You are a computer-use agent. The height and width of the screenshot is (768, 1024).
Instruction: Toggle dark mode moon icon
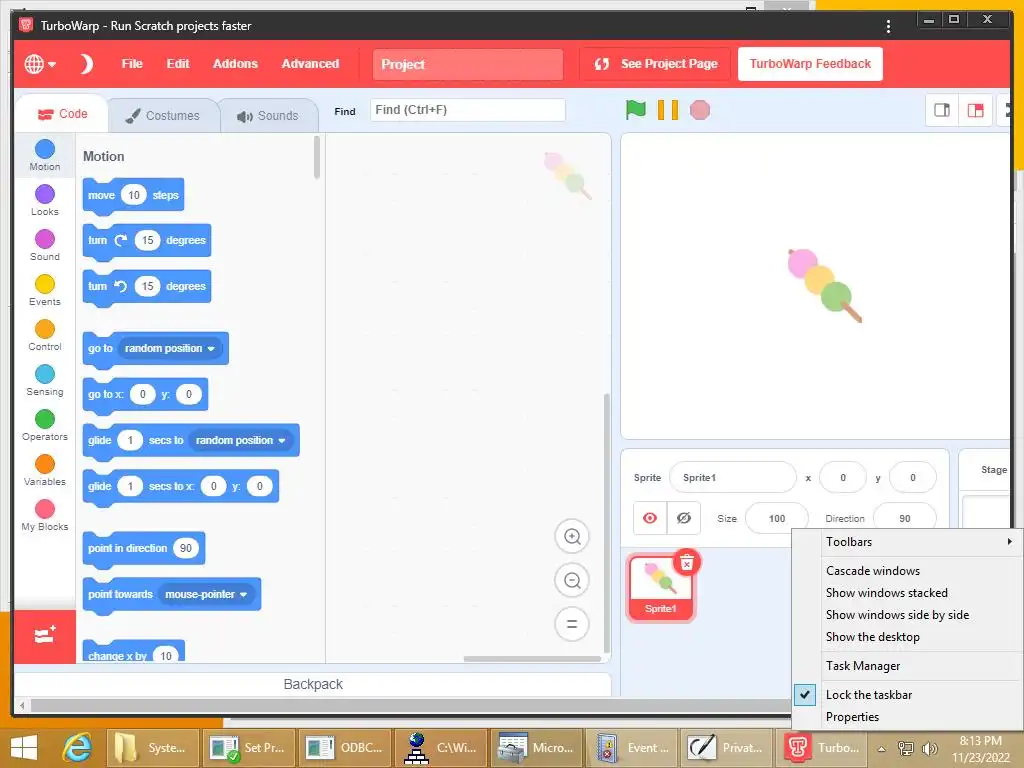(86, 64)
